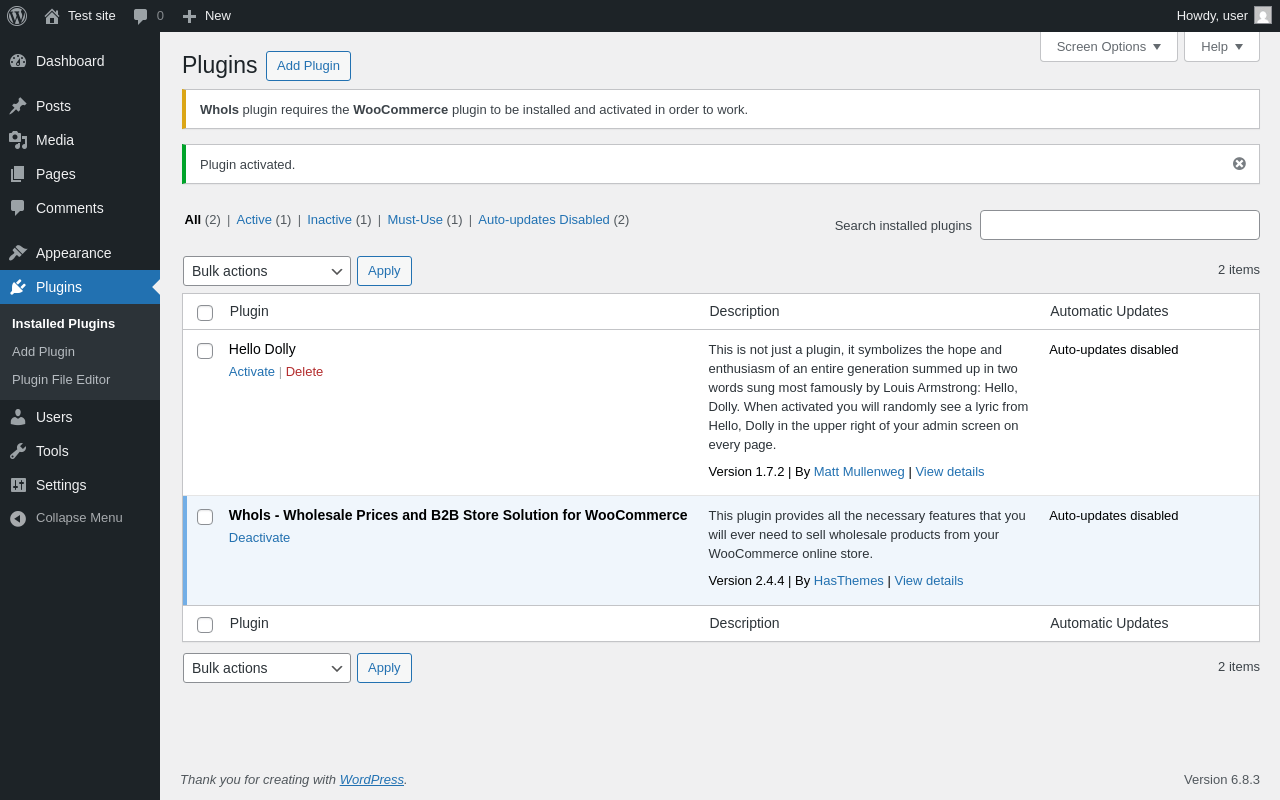Click the Search installed plugins field
Viewport: 1280px width, 800px height.
point(1119,225)
